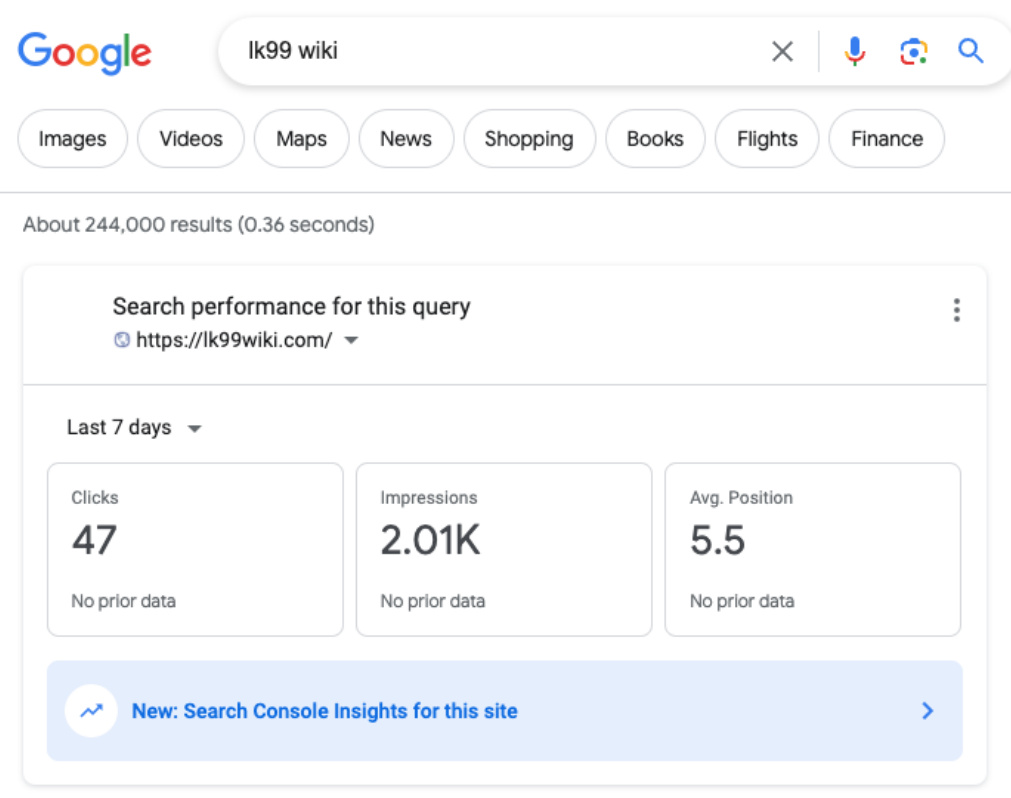The image size is (1011, 798).
Task: Expand the lk99wiki.com property dropdown
Action: coord(351,340)
